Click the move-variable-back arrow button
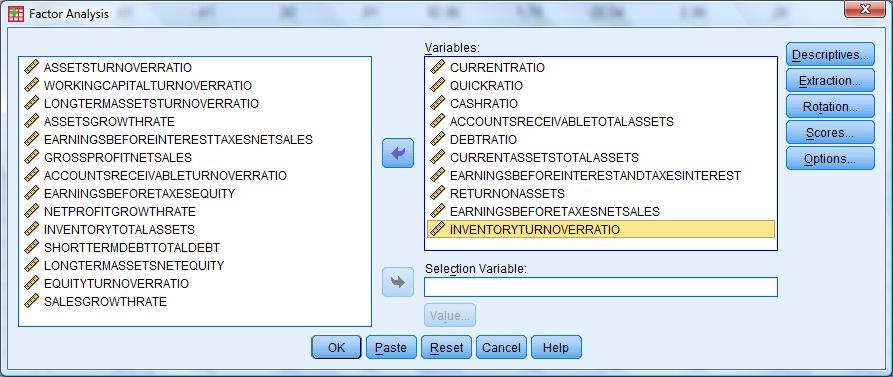The height and width of the screenshot is (377, 893). (398, 153)
